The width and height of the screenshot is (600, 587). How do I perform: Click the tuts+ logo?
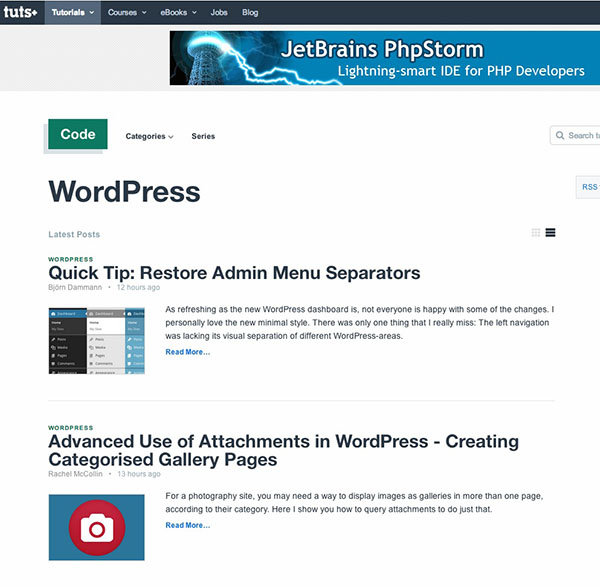20,13
